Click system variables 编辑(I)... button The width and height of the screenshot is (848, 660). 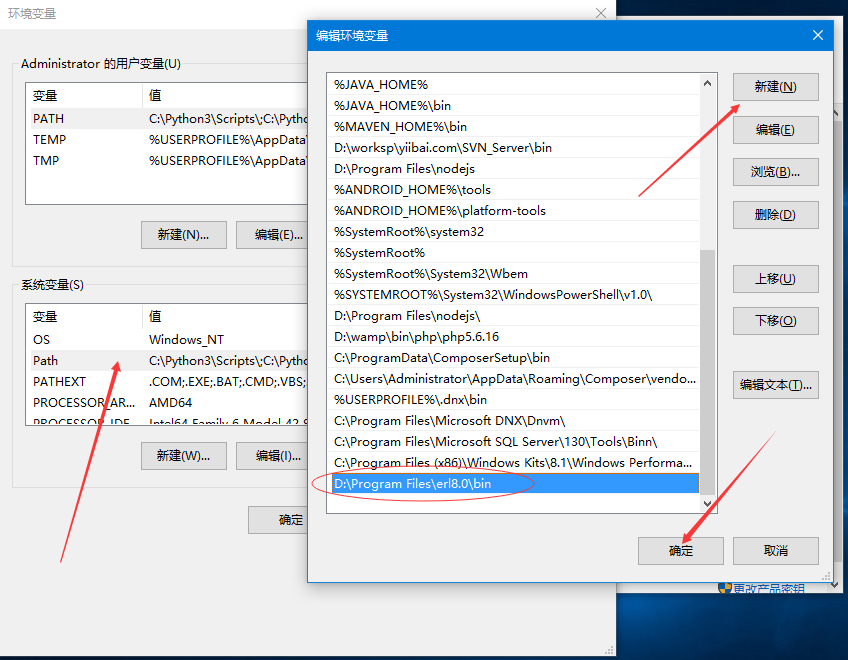pyautogui.click(x=273, y=456)
